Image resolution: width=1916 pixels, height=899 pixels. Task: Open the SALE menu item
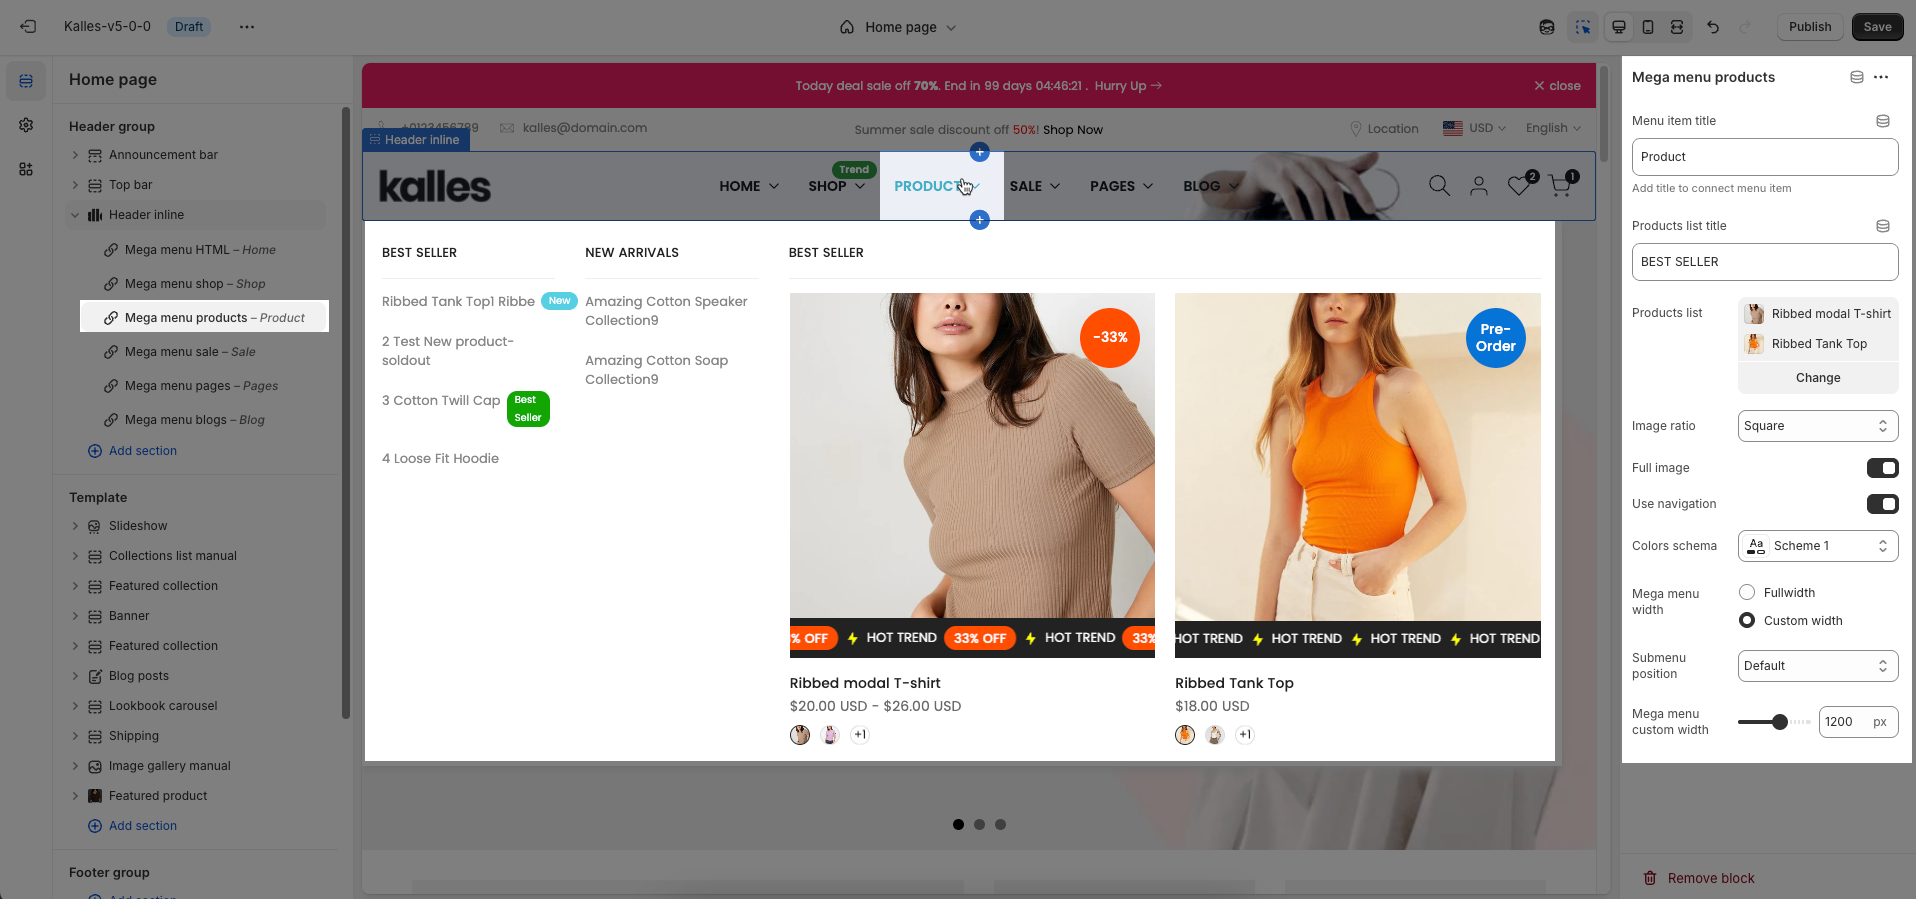click(x=1035, y=186)
